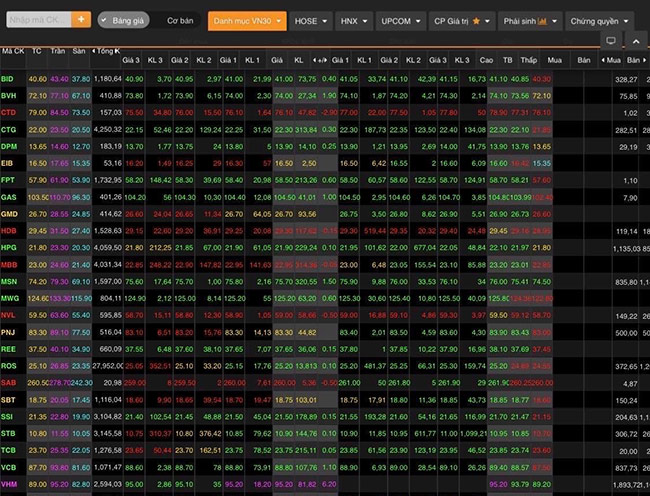Select the BID ticker row
The height and width of the screenshot is (496, 650).
coord(325,79)
